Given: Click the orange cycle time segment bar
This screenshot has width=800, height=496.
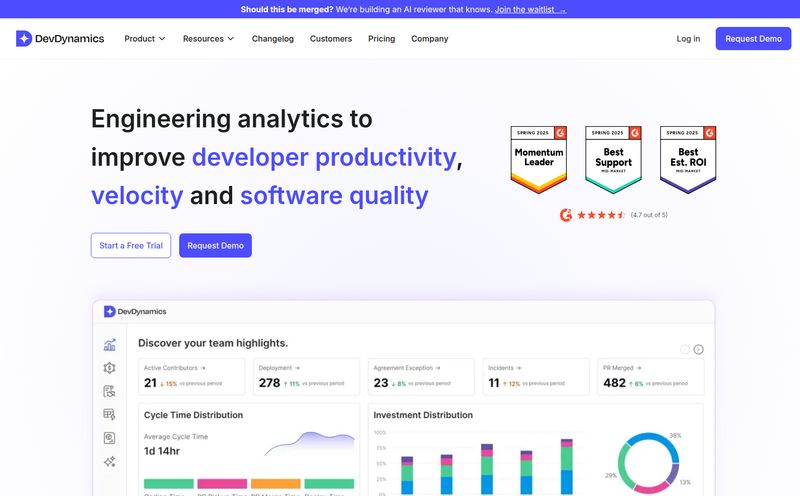Looking at the screenshot, I should coord(276,483).
